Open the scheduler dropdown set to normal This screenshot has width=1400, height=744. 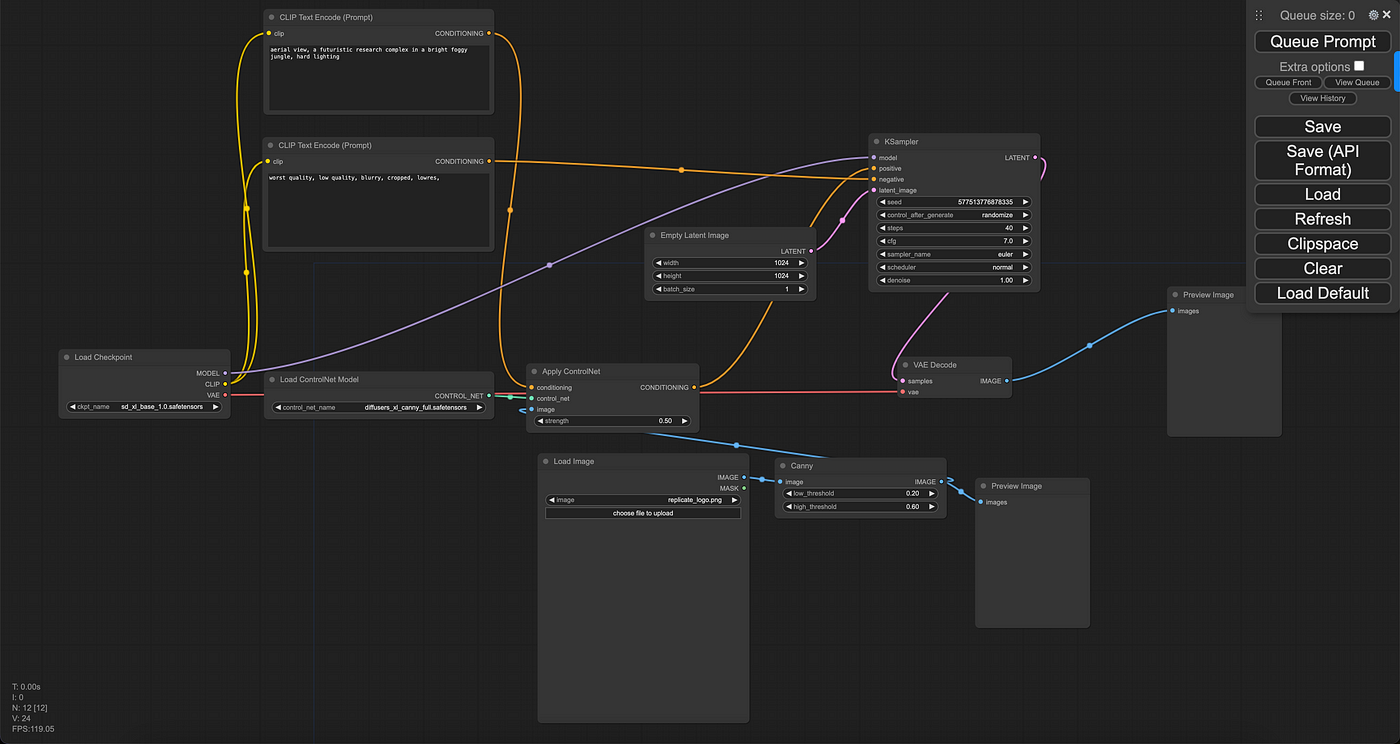click(953, 267)
